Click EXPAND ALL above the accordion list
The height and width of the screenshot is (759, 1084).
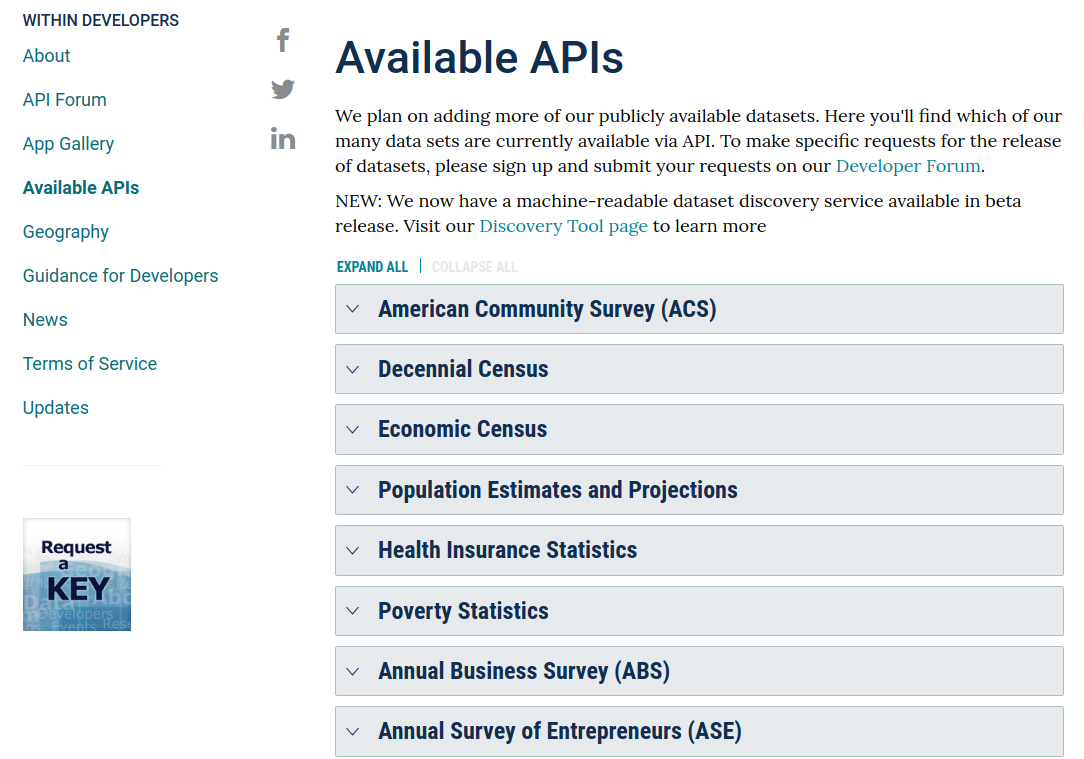[372, 266]
